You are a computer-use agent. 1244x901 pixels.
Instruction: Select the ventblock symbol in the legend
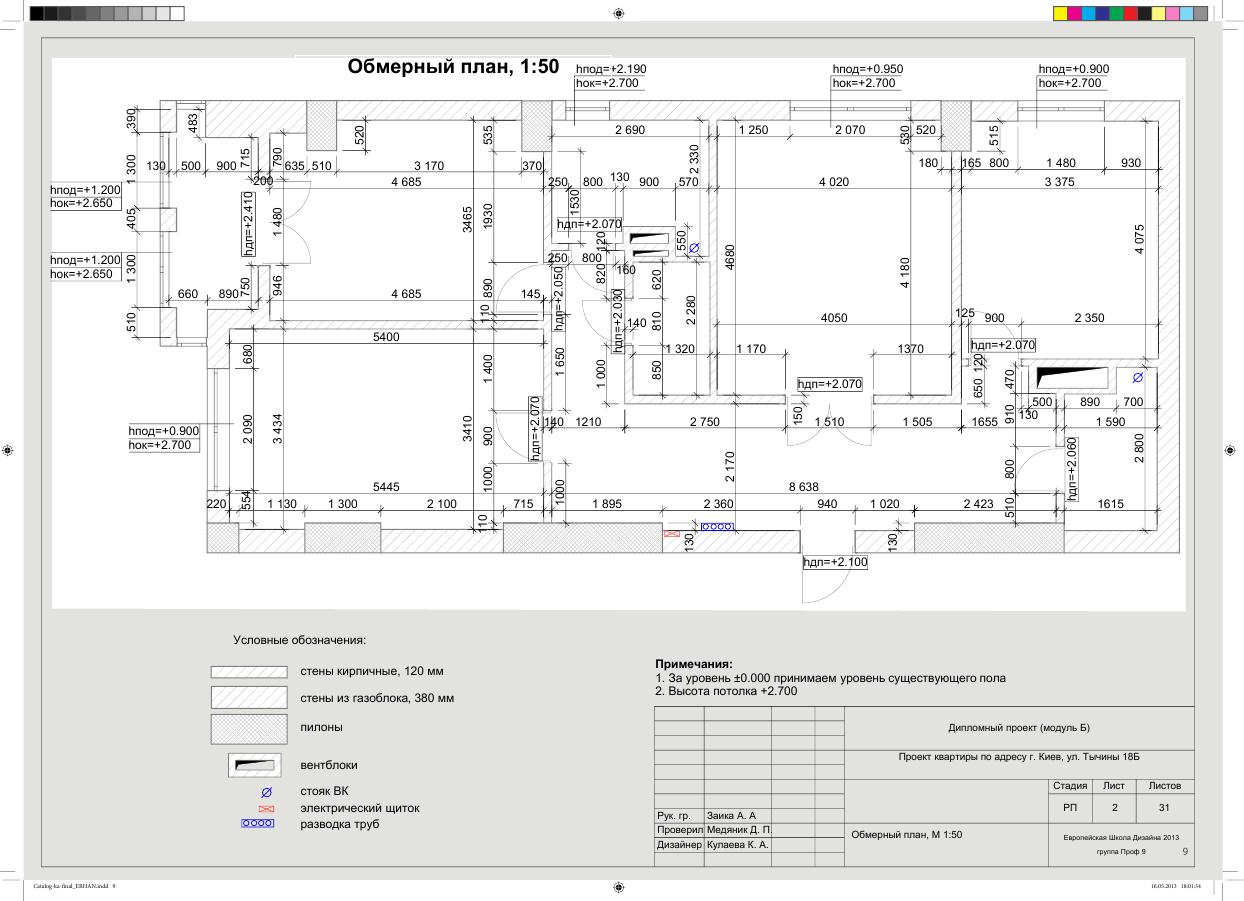pyautogui.click(x=253, y=766)
